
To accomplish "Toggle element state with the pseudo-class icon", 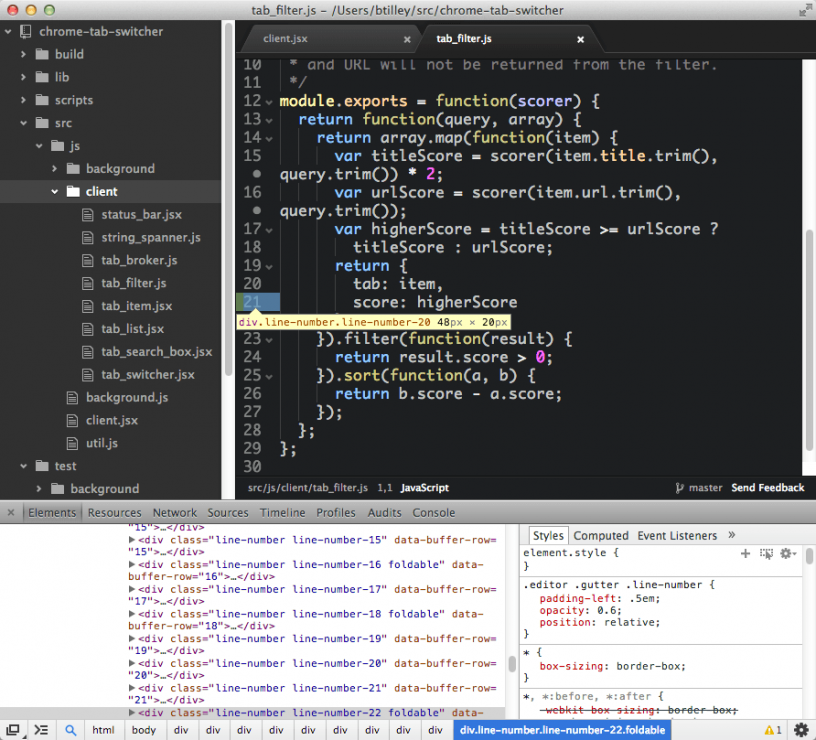I will tap(766, 551).
